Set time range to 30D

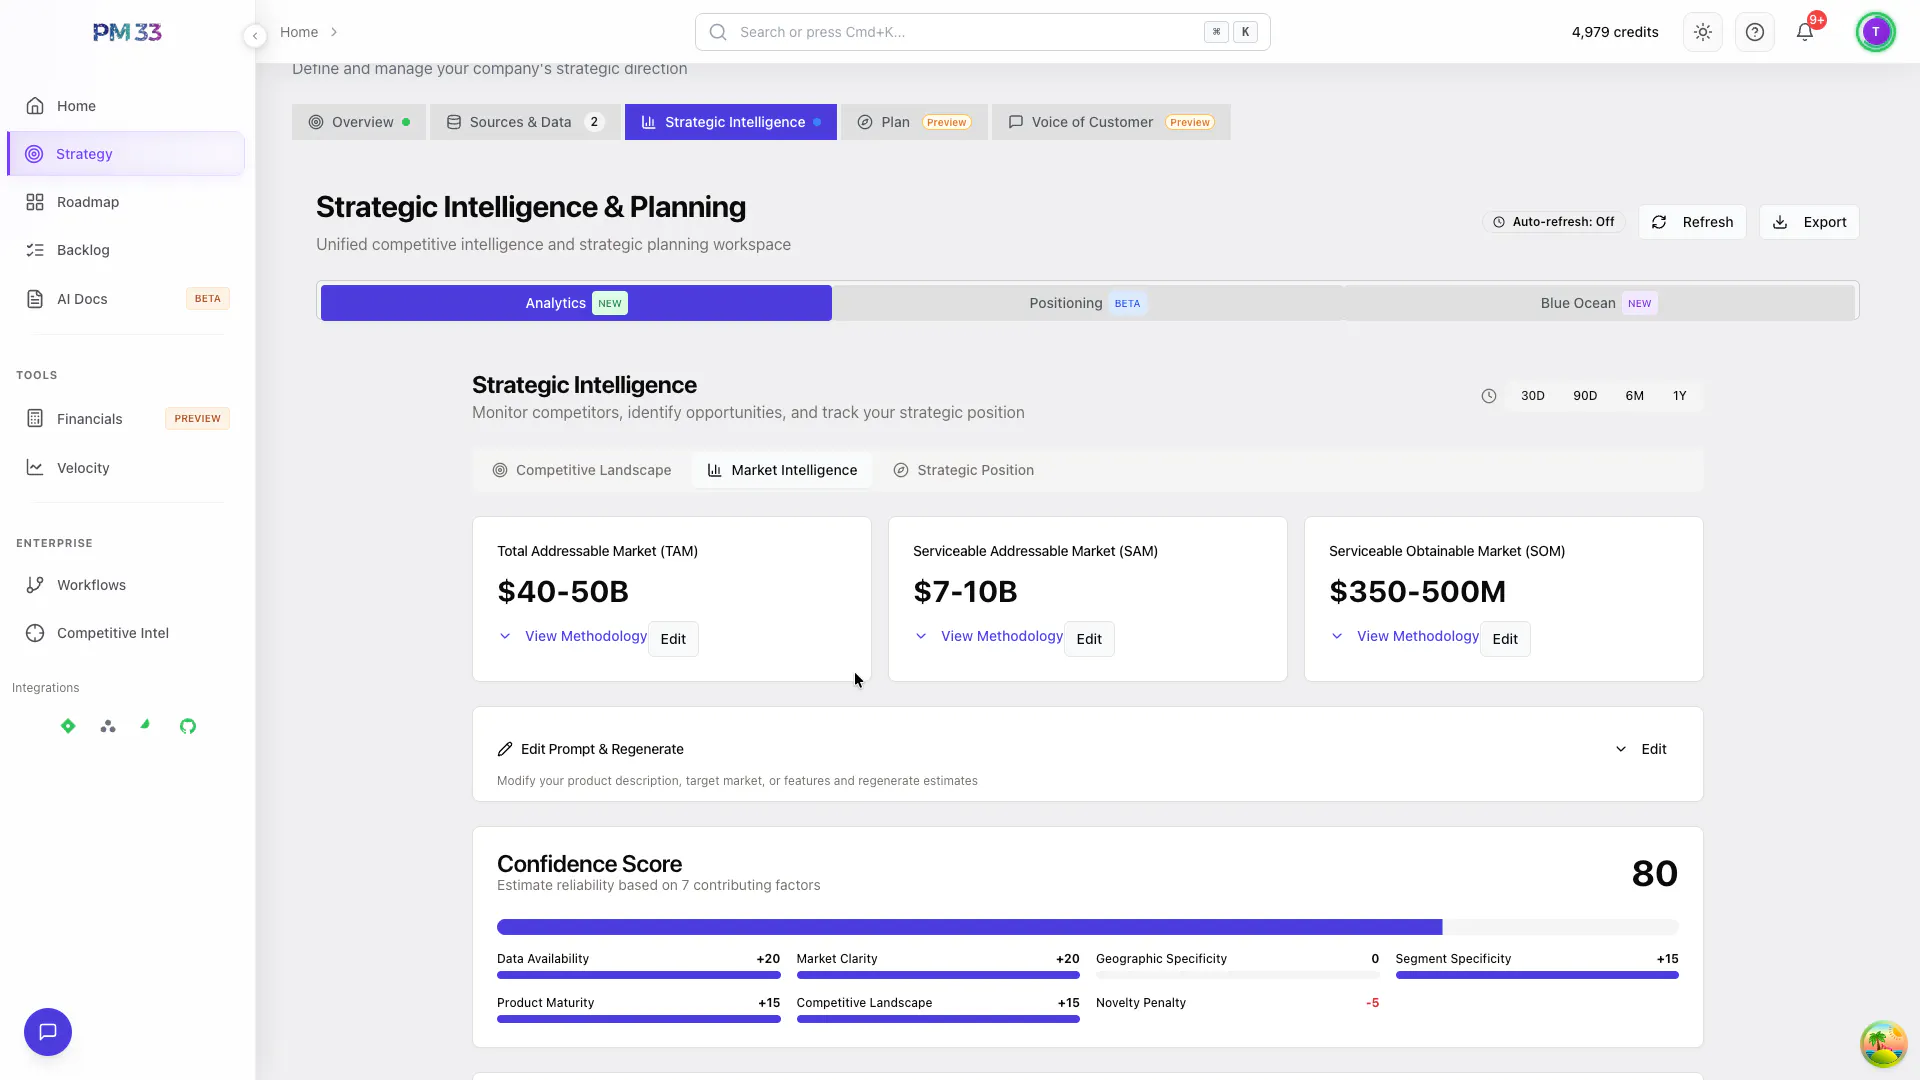[x=1532, y=396]
